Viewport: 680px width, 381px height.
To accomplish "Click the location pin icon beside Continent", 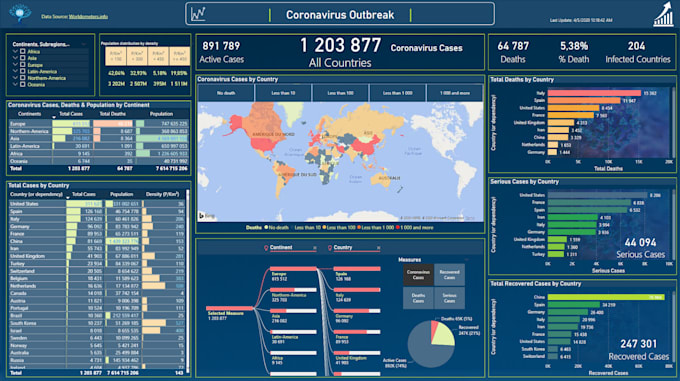I will coord(266,248).
